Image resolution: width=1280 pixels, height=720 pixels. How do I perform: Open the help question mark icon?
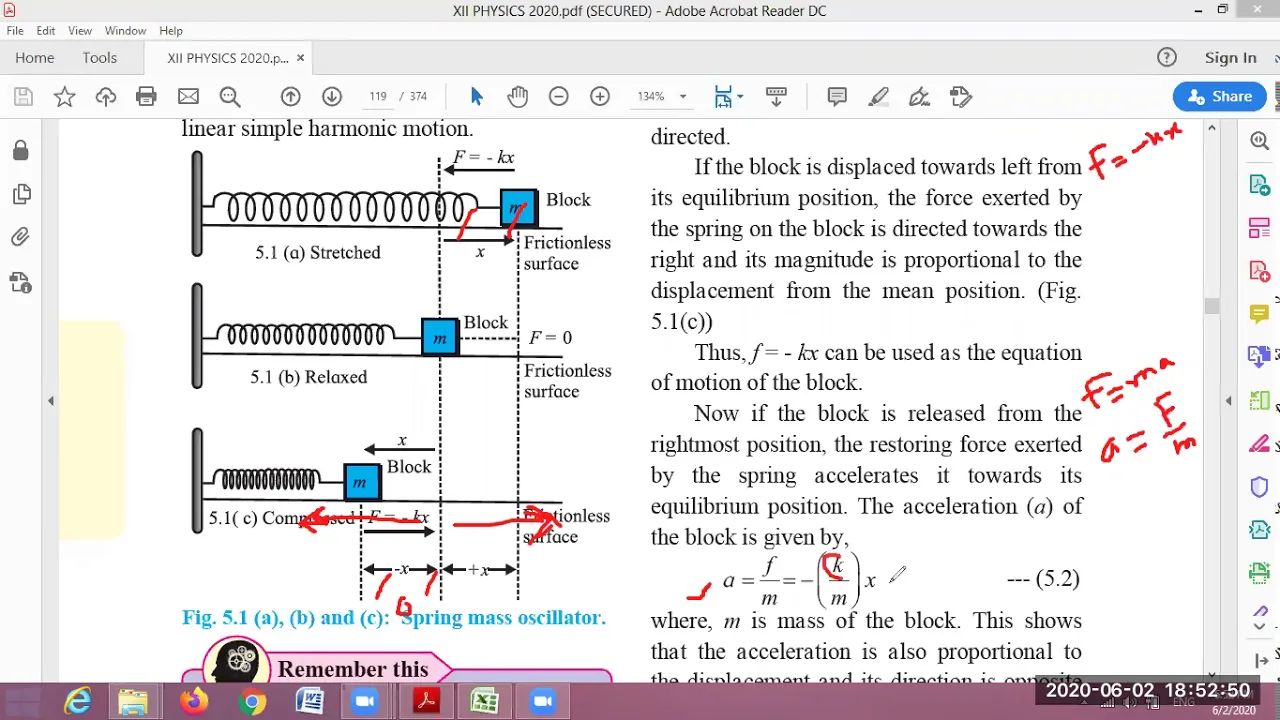point(1167,58)
